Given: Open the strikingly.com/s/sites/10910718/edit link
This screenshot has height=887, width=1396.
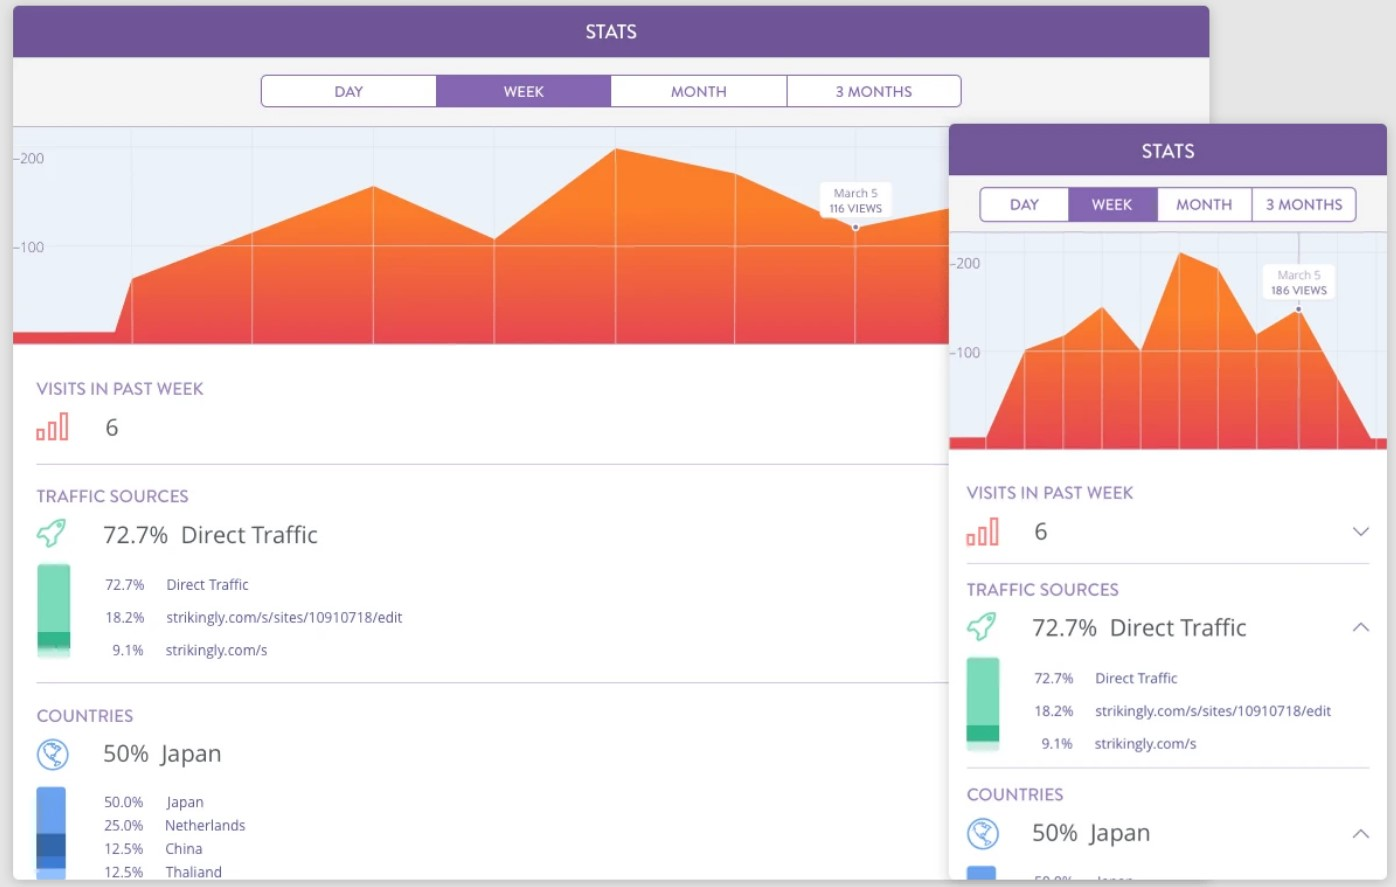Looking at the screenshot, I should 284,617.
